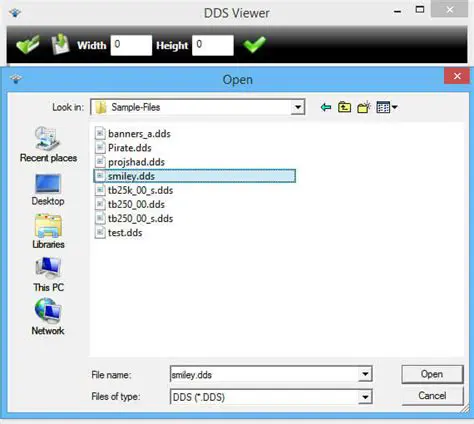Click the file icon beside tb25k_00_s.dds
The image size is (474, 424).
click(x=100, y=190)
